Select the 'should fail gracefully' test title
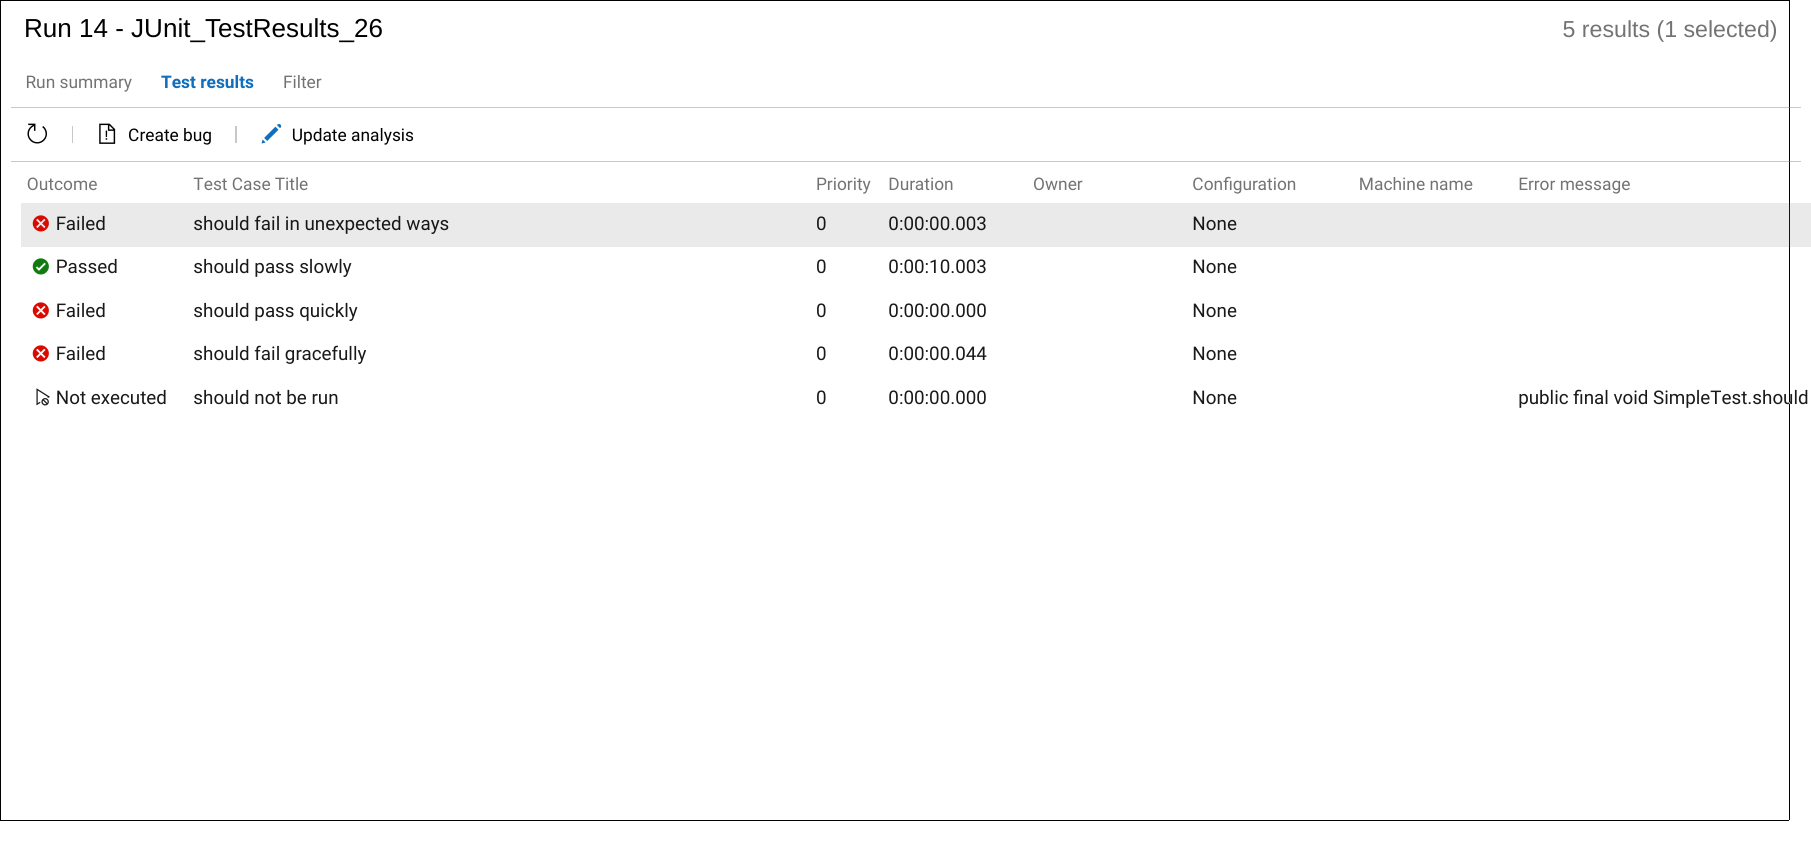1811x851 pixels. pyautogui.click(x=280, y=354)
